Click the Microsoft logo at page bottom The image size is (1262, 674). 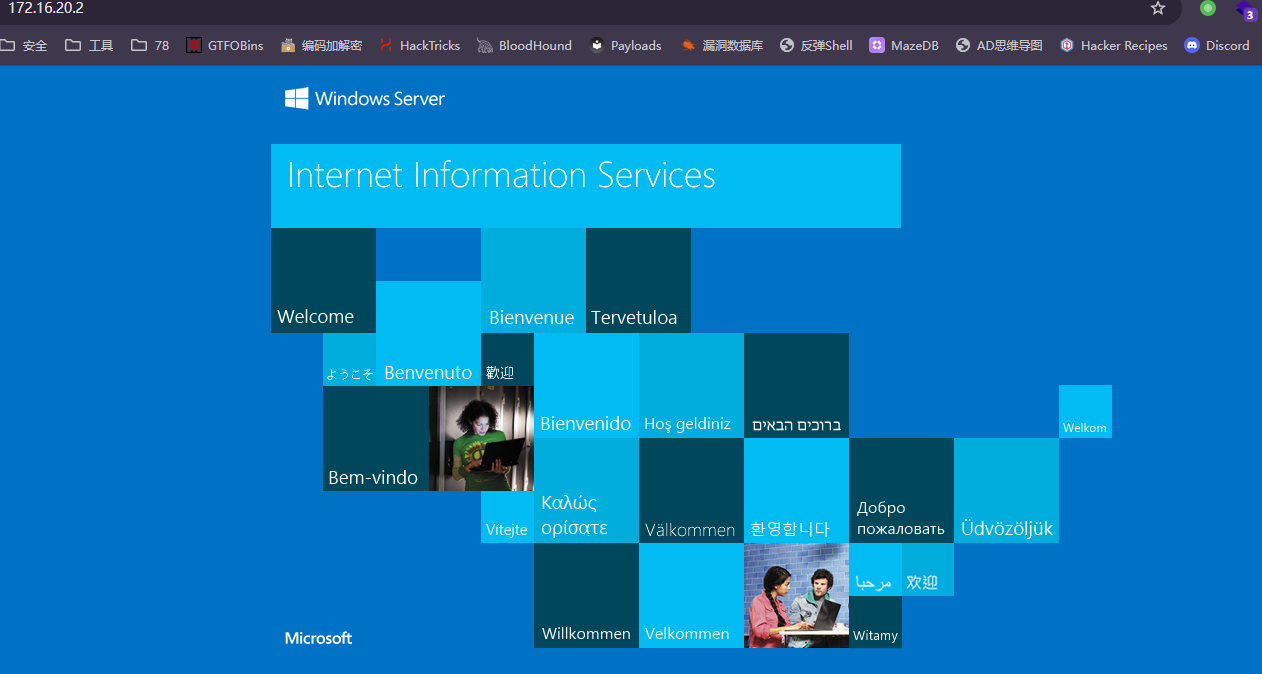click(x=318, y=638)
